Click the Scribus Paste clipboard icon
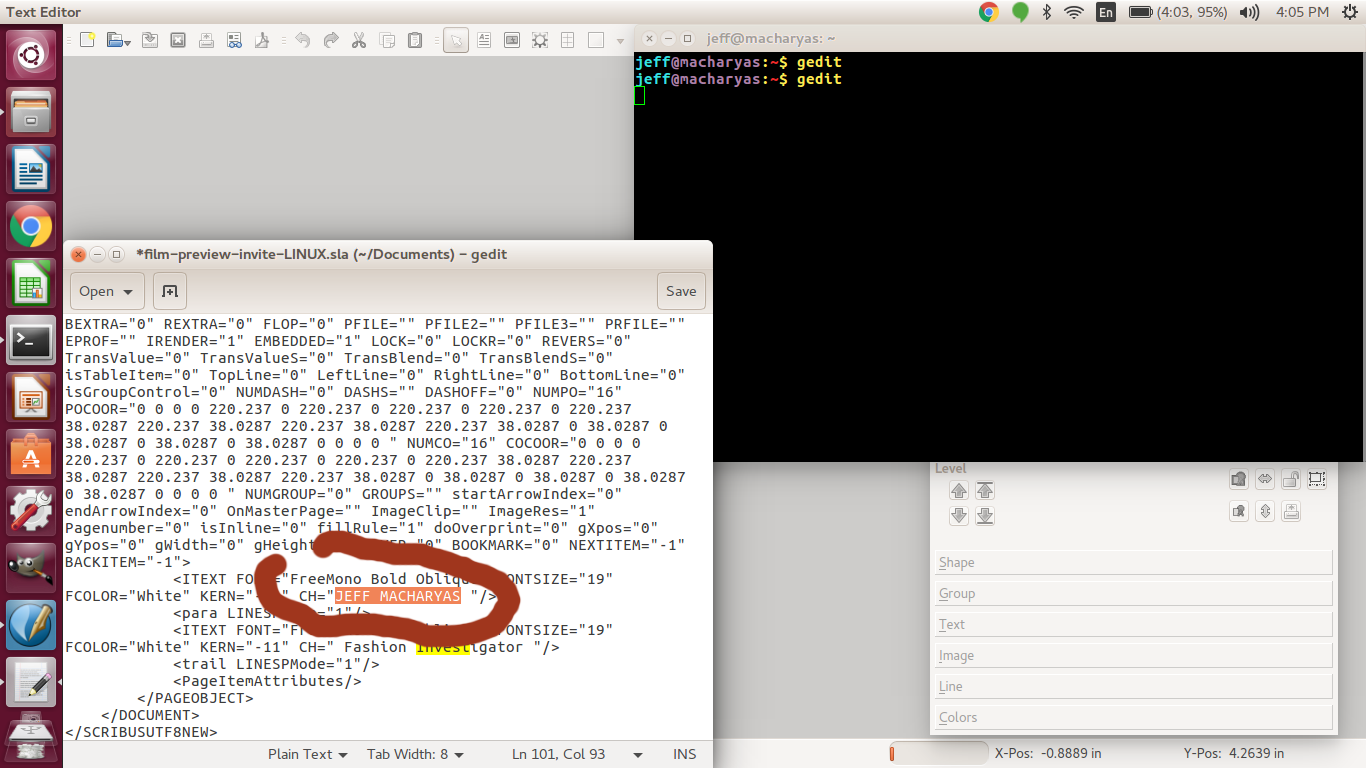This screenshot has height=768, width=1366. 415,40
